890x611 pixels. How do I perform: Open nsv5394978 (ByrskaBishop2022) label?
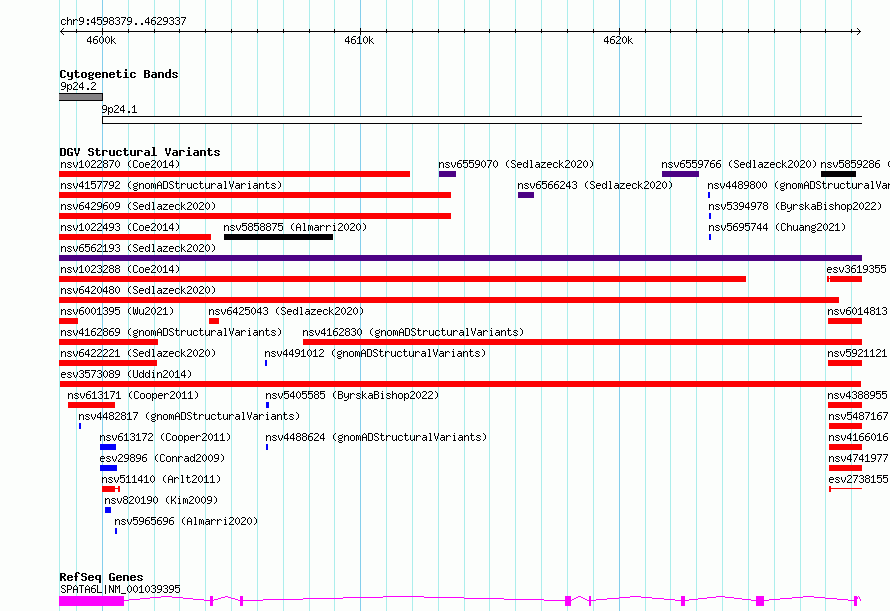795,206
